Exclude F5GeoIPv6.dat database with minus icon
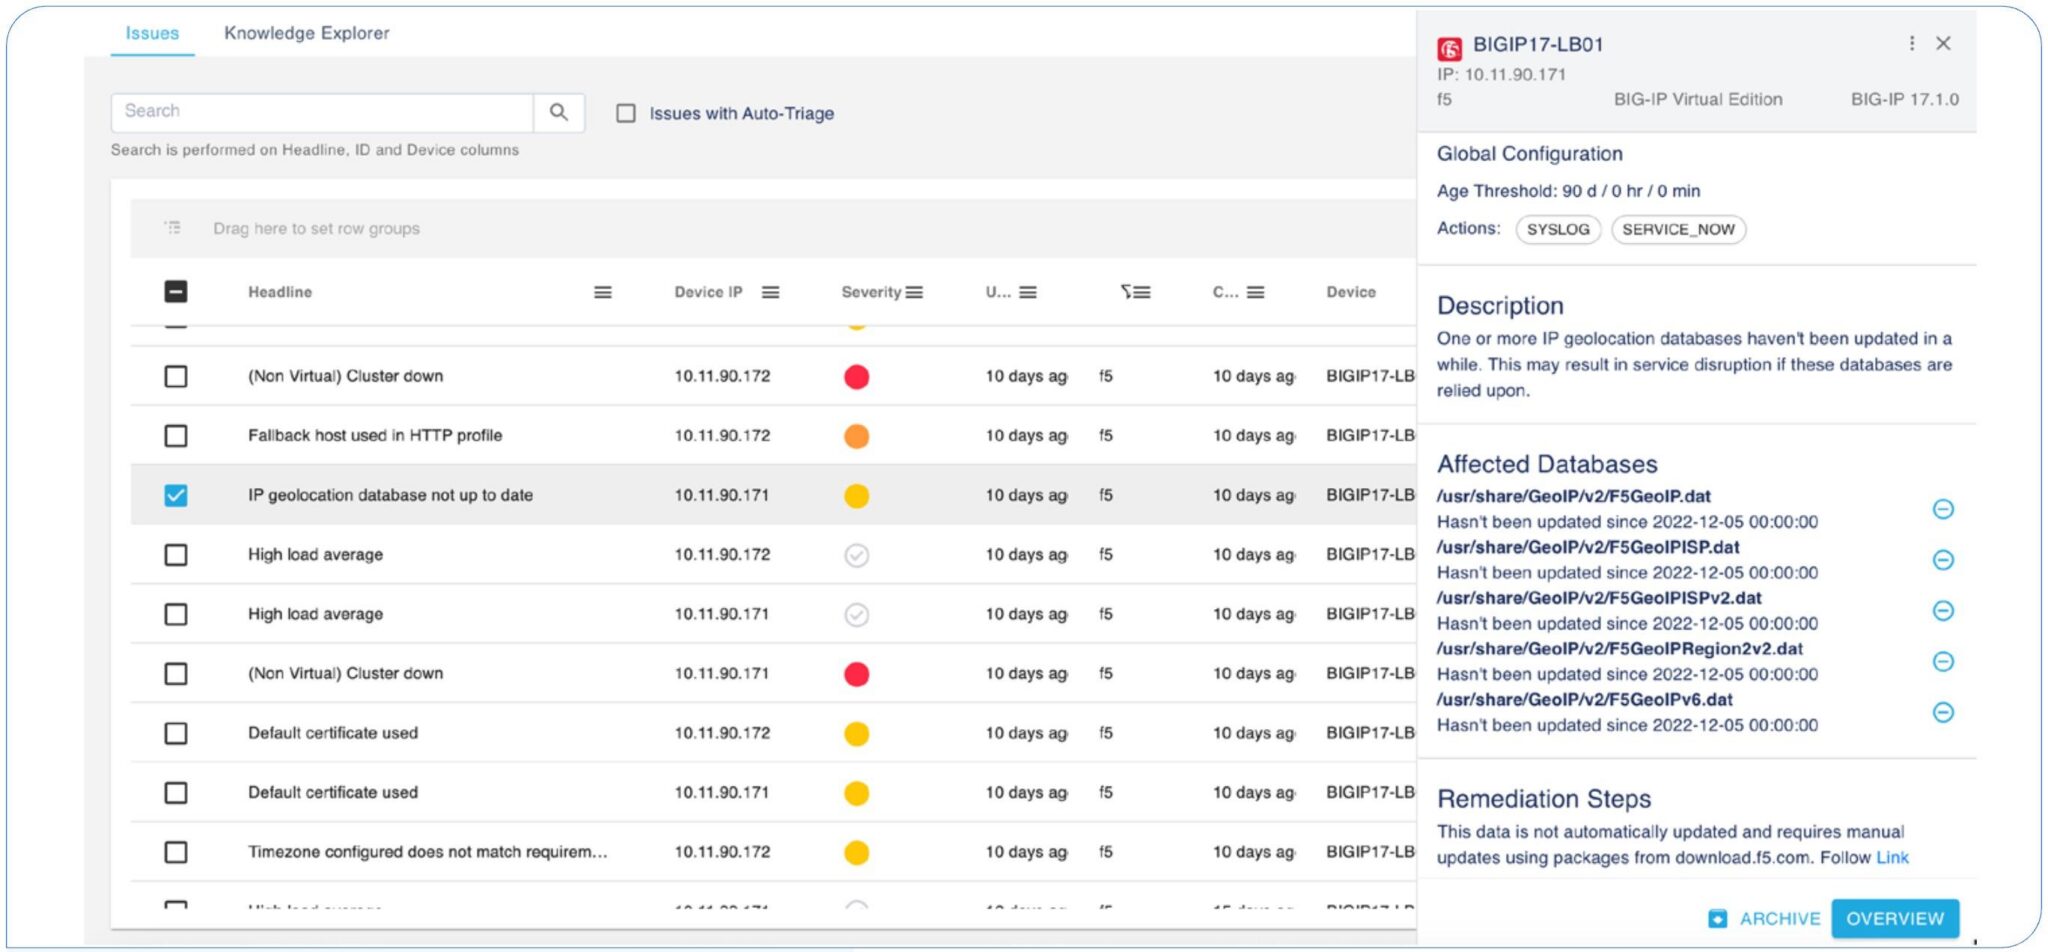 (x=1943, y=712)
